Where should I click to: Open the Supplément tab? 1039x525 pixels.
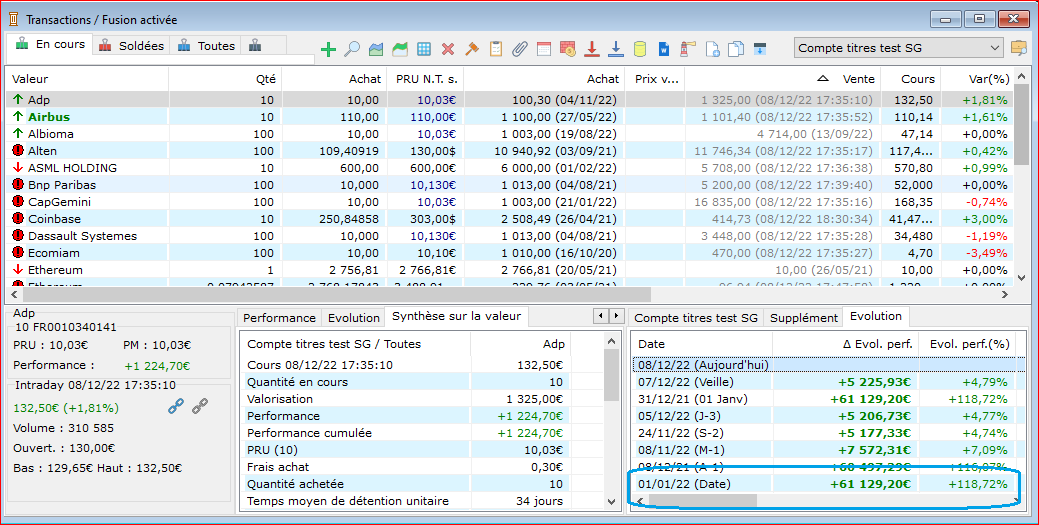804,318
